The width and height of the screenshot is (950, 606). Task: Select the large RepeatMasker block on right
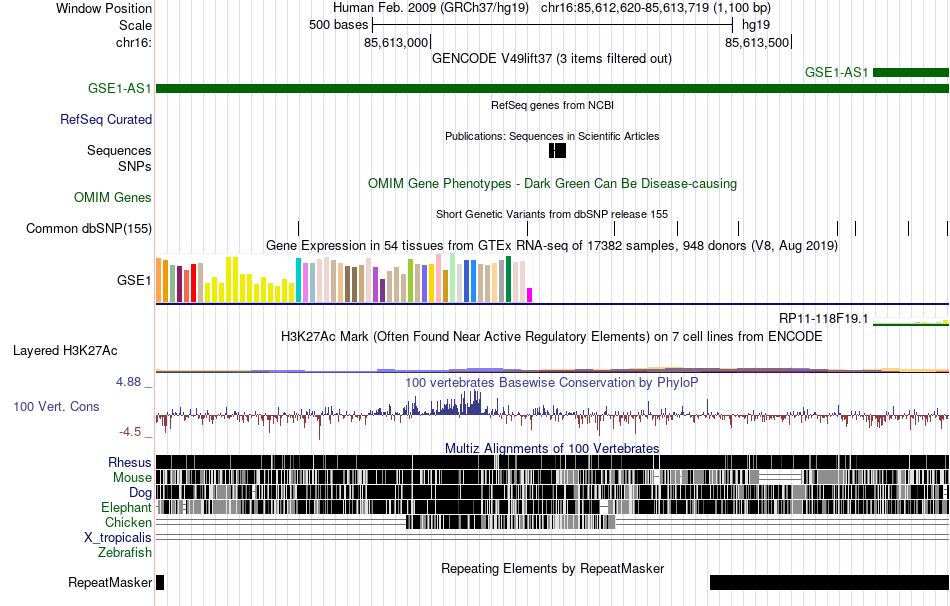tap(829, 582)
